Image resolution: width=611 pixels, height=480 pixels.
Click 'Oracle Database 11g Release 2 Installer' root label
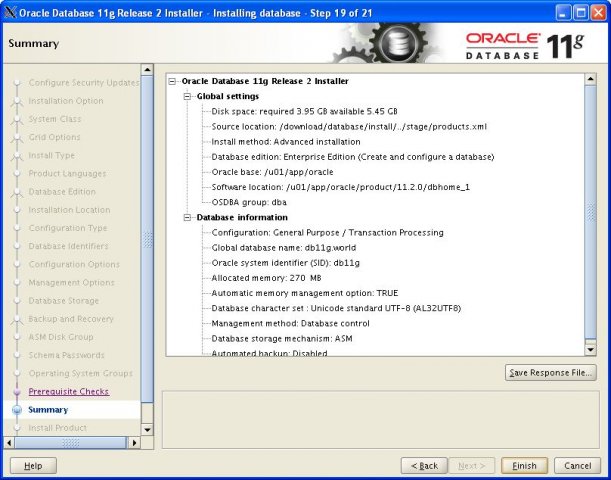pyautogui.click(x=265, y=81)
